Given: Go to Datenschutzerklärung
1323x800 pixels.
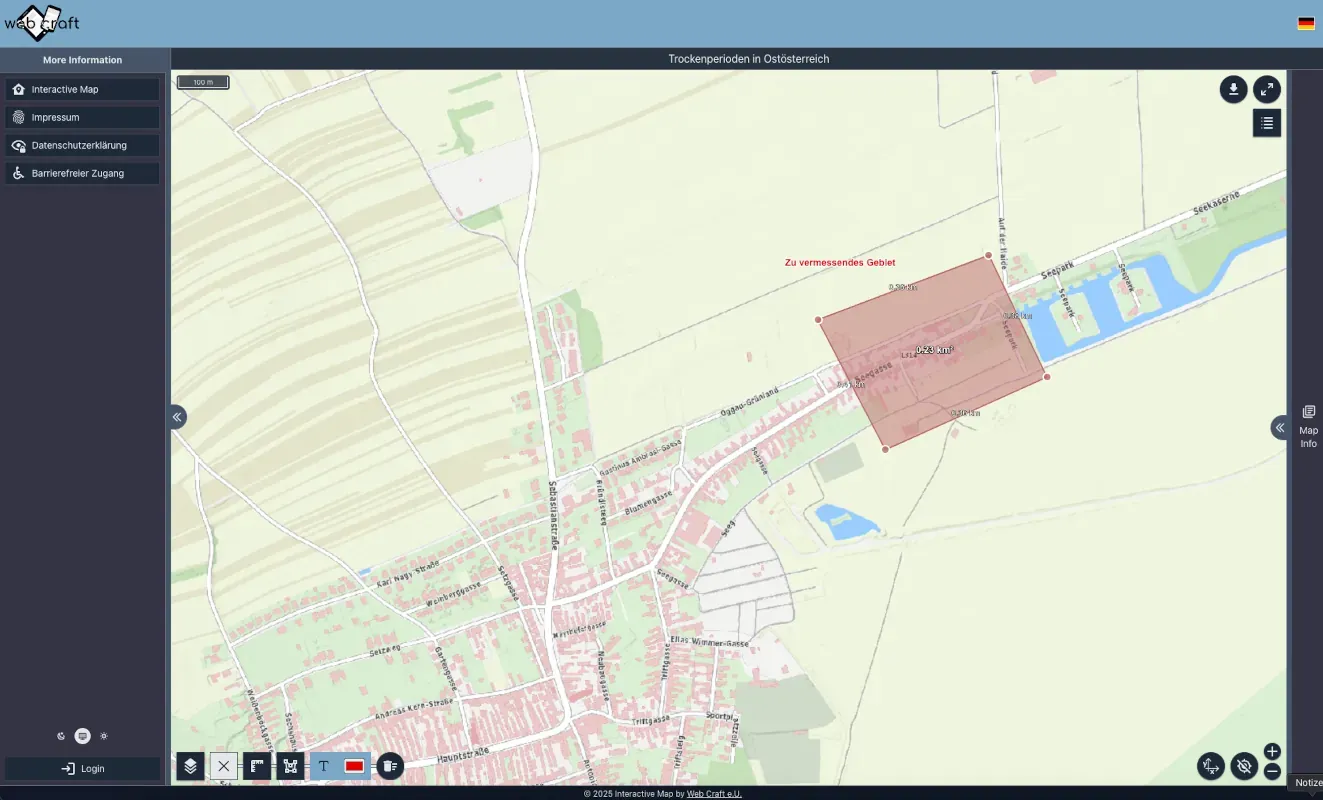Looking at the screenshot, I should [82, 145].
